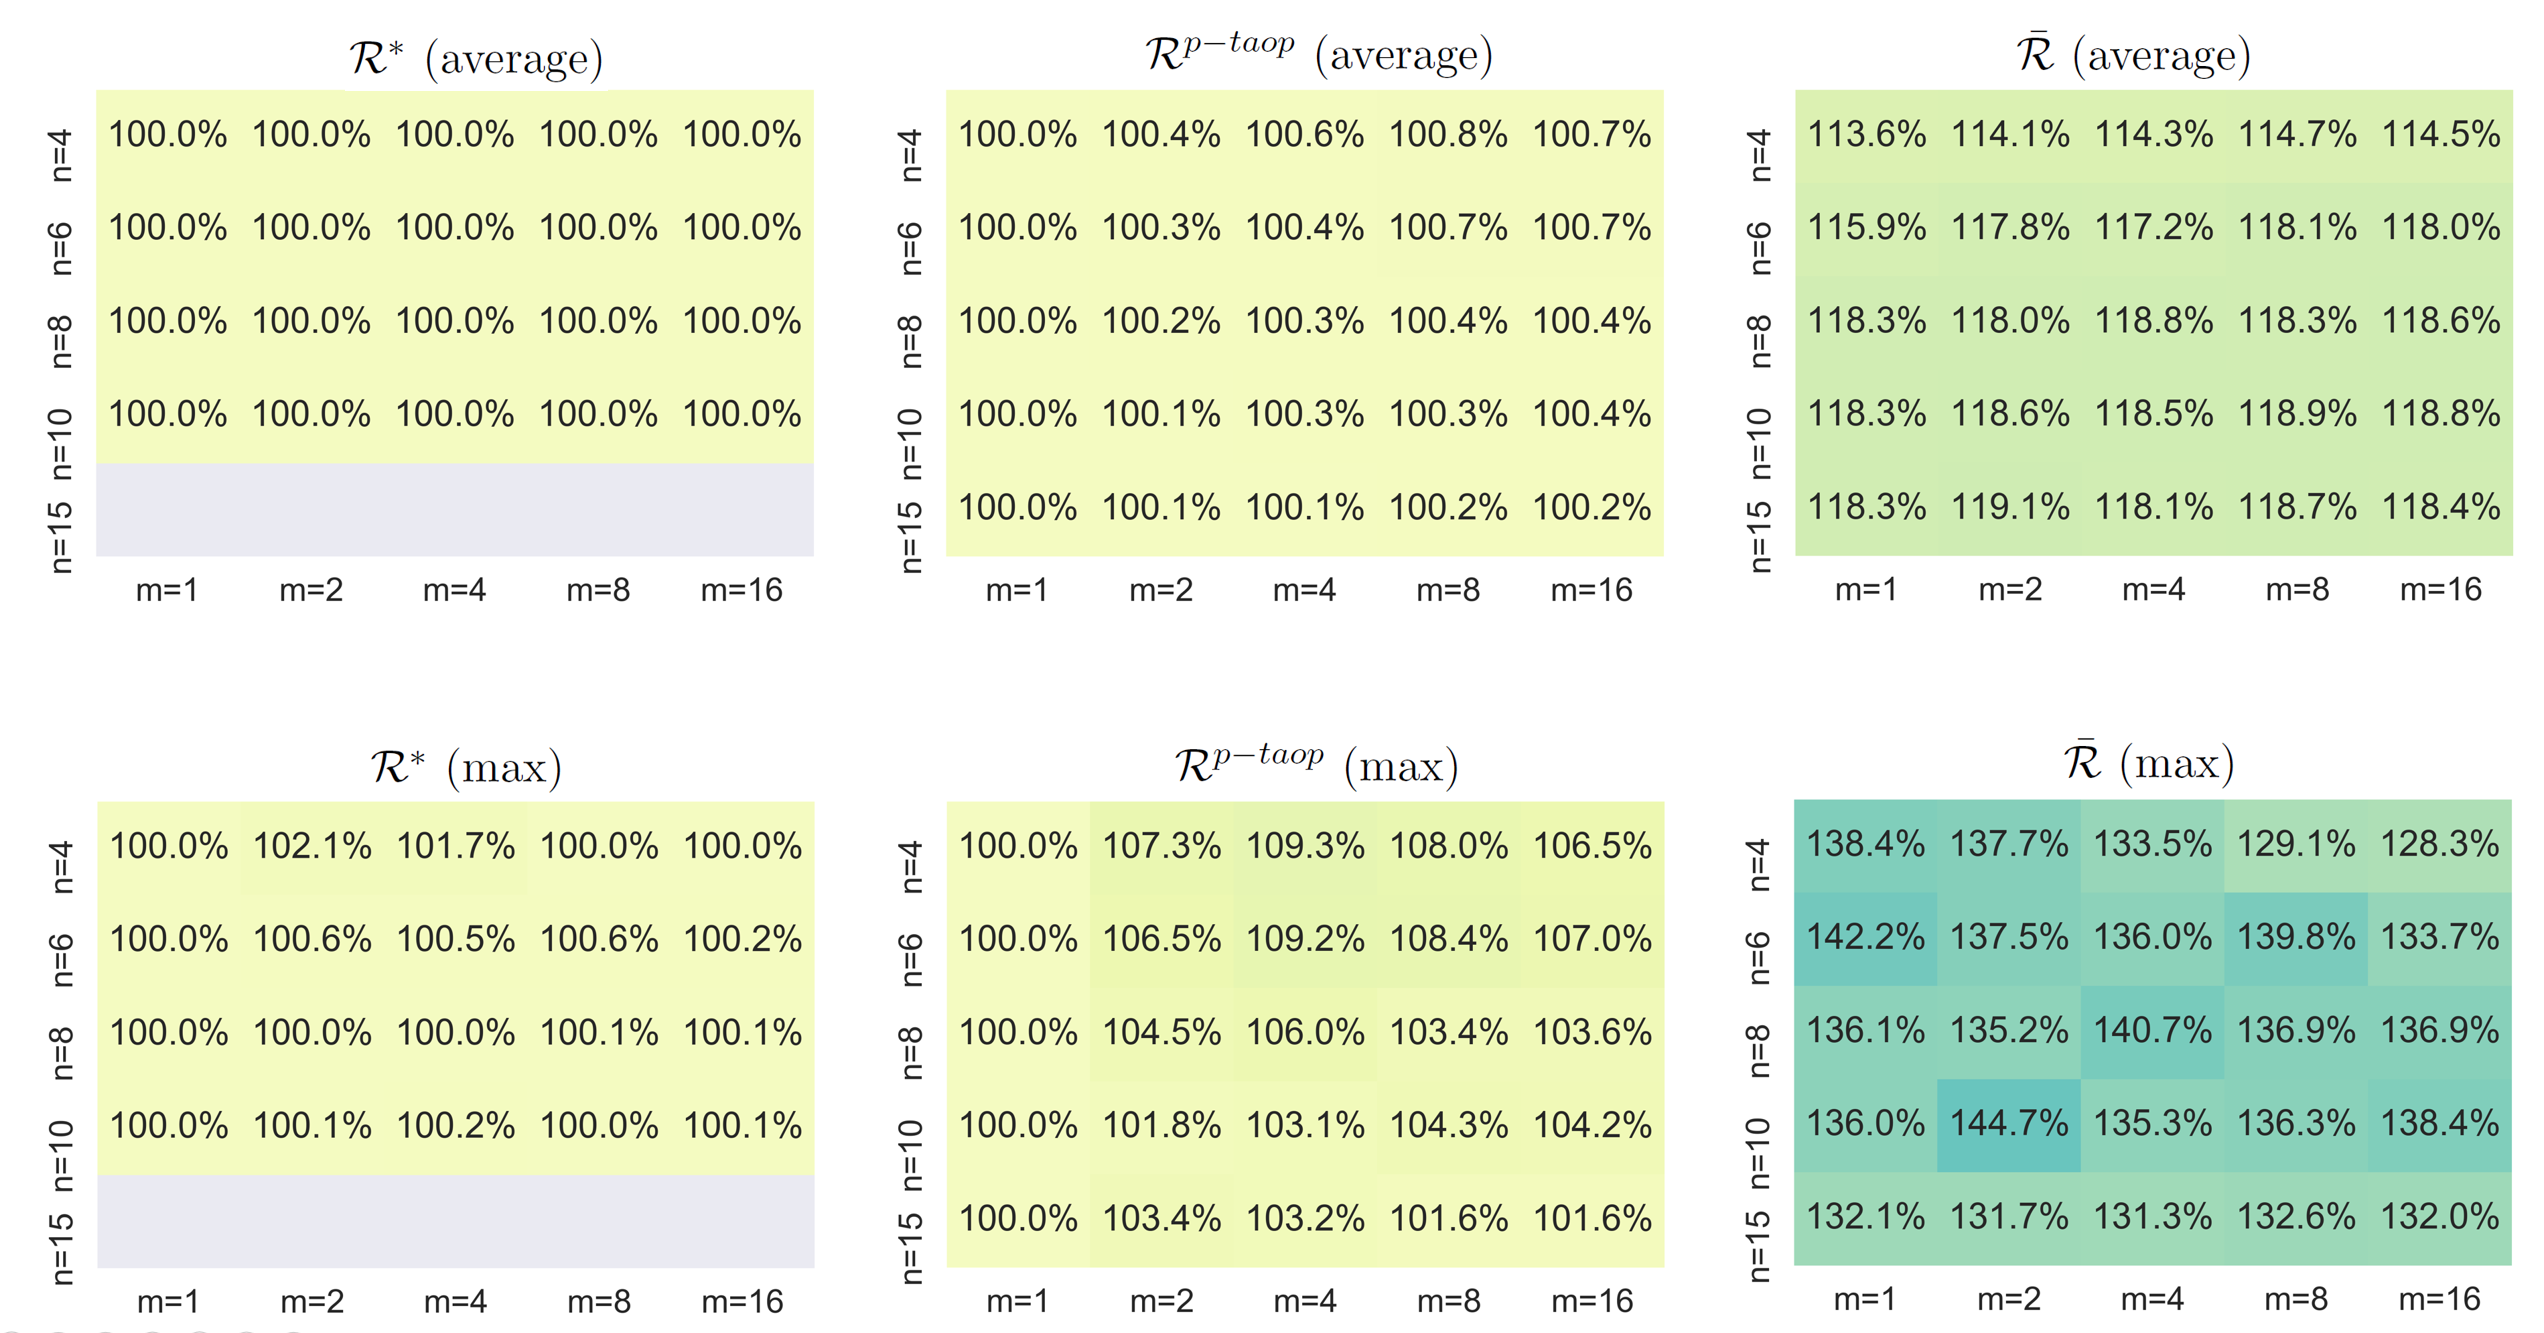
Task: Click the 140.7% cell
Action: [x=2152, y=1031]
